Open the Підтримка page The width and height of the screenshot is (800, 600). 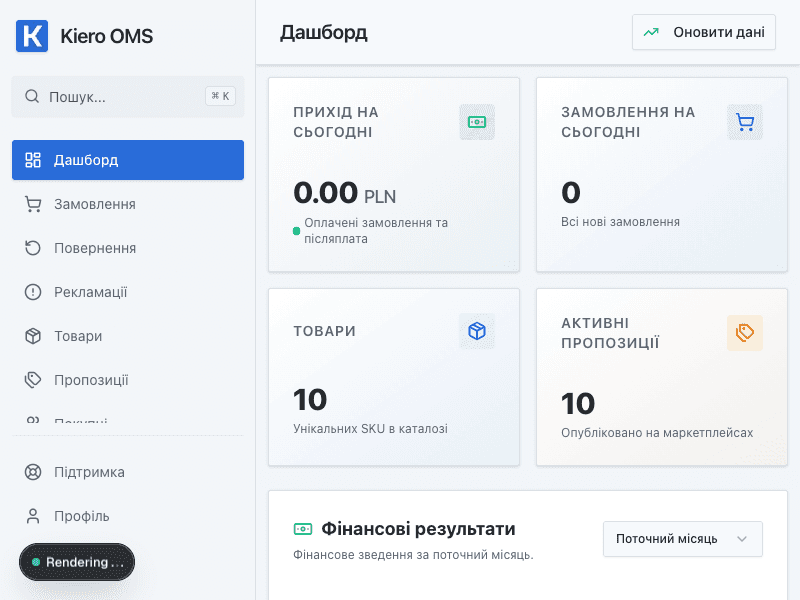pyautogui.click(x=128, y=472)
